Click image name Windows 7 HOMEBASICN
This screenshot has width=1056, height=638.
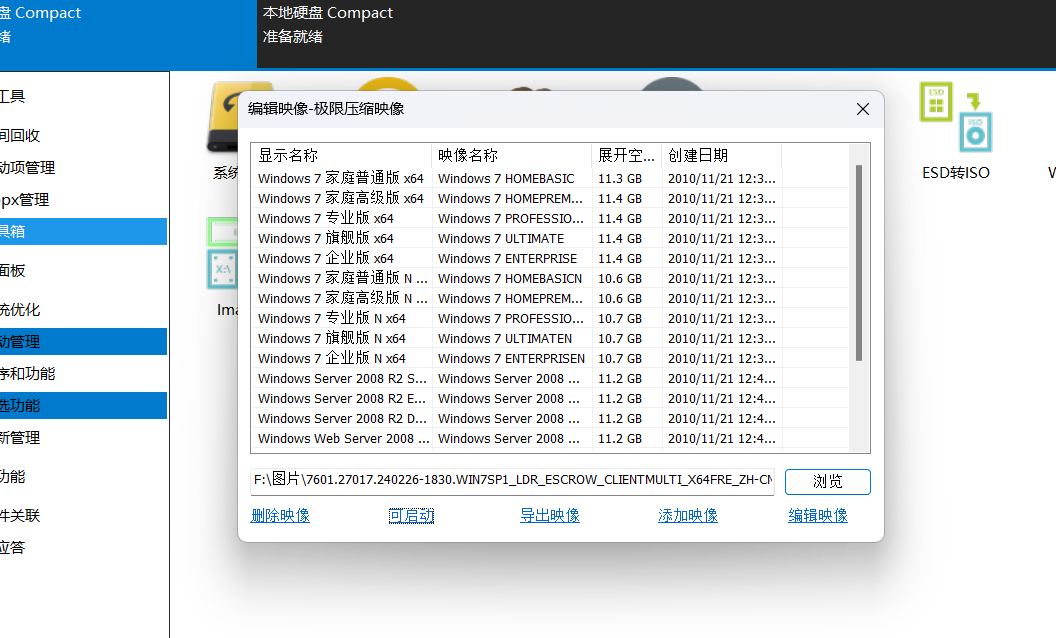(x=510, y=278)
